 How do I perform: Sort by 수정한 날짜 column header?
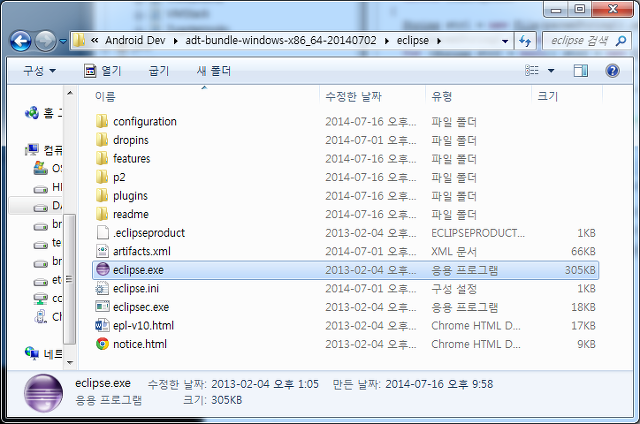(x=353, y=97)
